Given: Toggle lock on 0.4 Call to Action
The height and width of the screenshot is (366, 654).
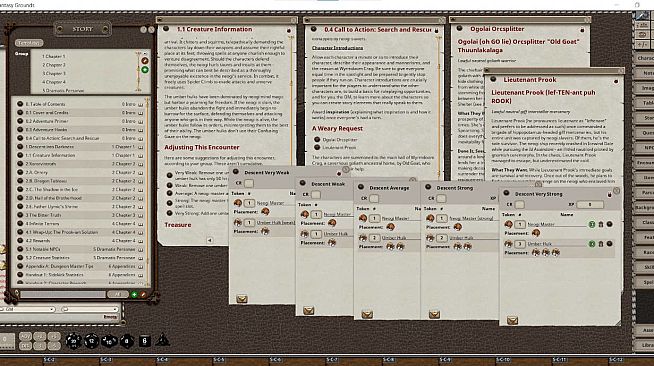Looking at the screenshot, I should (x=436, y=31).
